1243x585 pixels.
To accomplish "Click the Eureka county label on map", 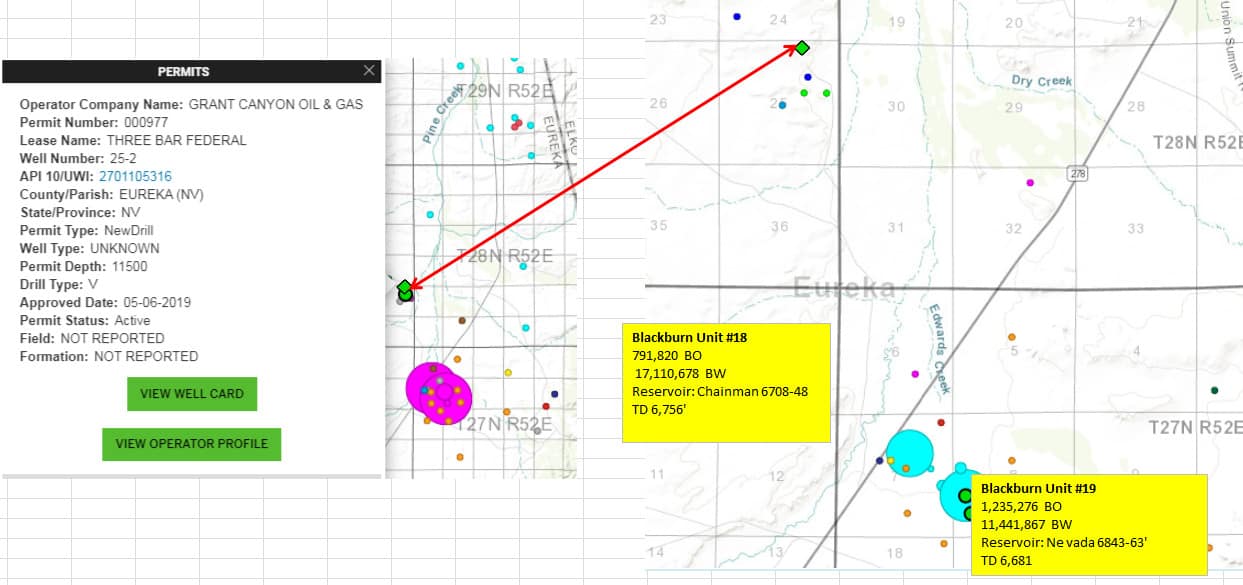I will point(845,288).
